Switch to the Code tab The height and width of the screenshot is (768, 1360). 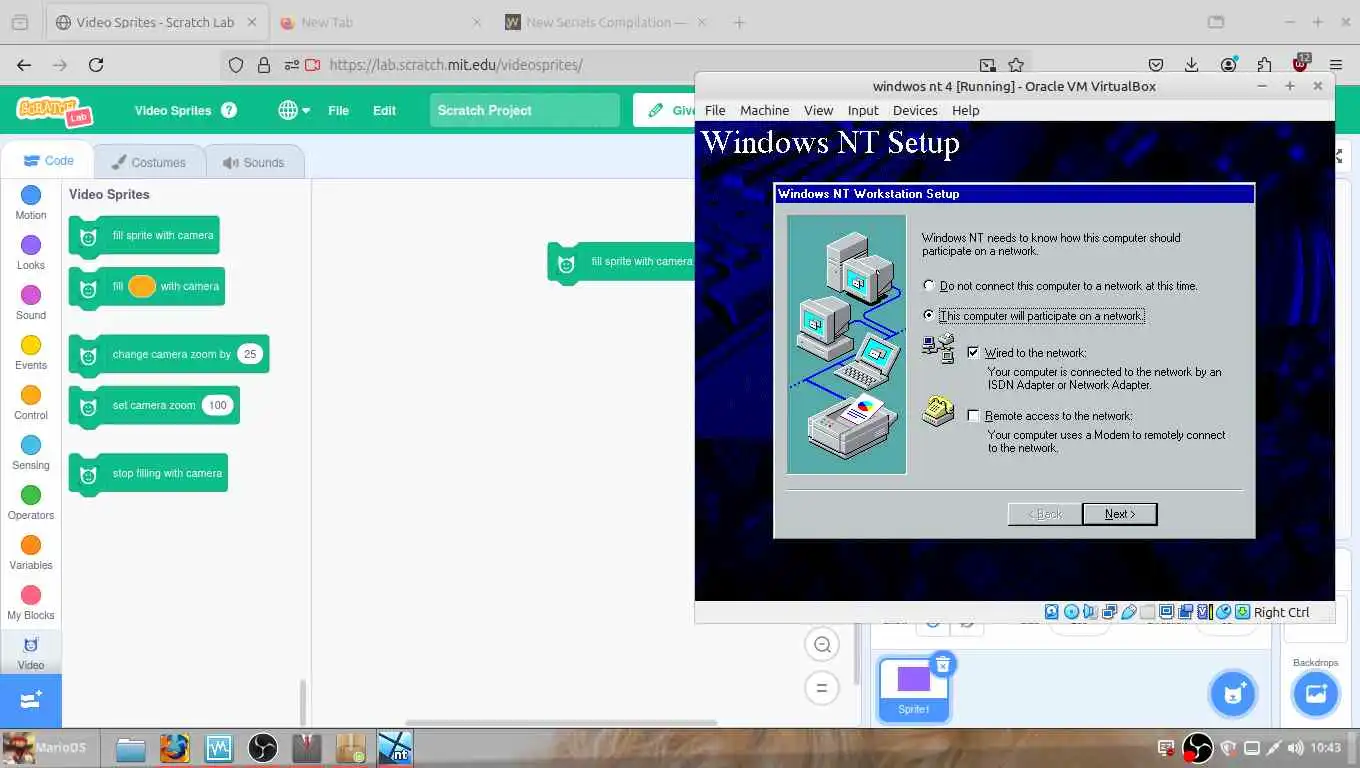pos(48,160)
